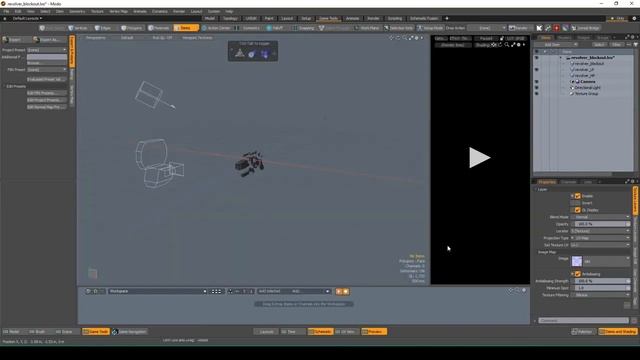This screenshot has width=640, height=360.
Task: Click the green icon in top toolbar
Action: (x=548, y=28)
